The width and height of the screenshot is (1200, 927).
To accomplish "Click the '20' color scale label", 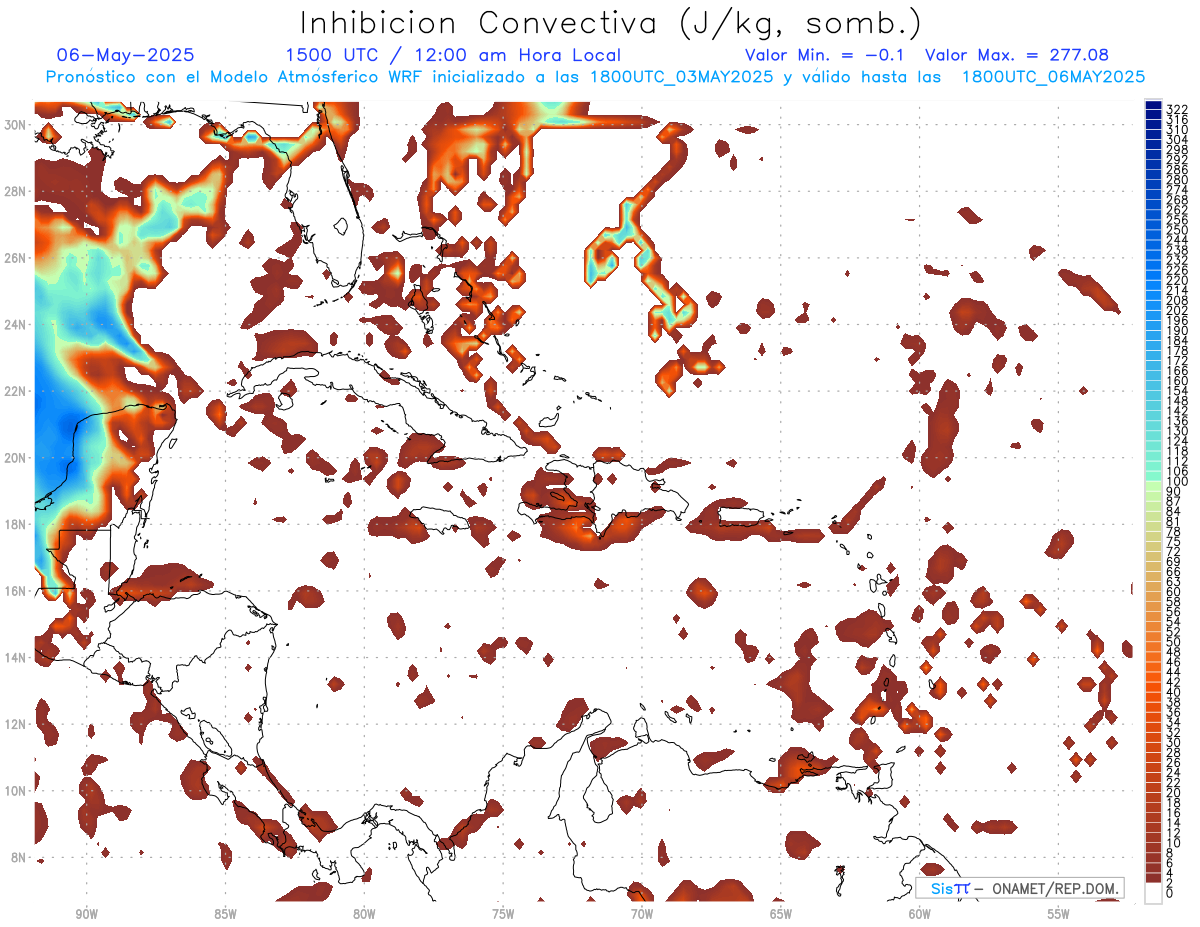I will [x=1174, y=793].
